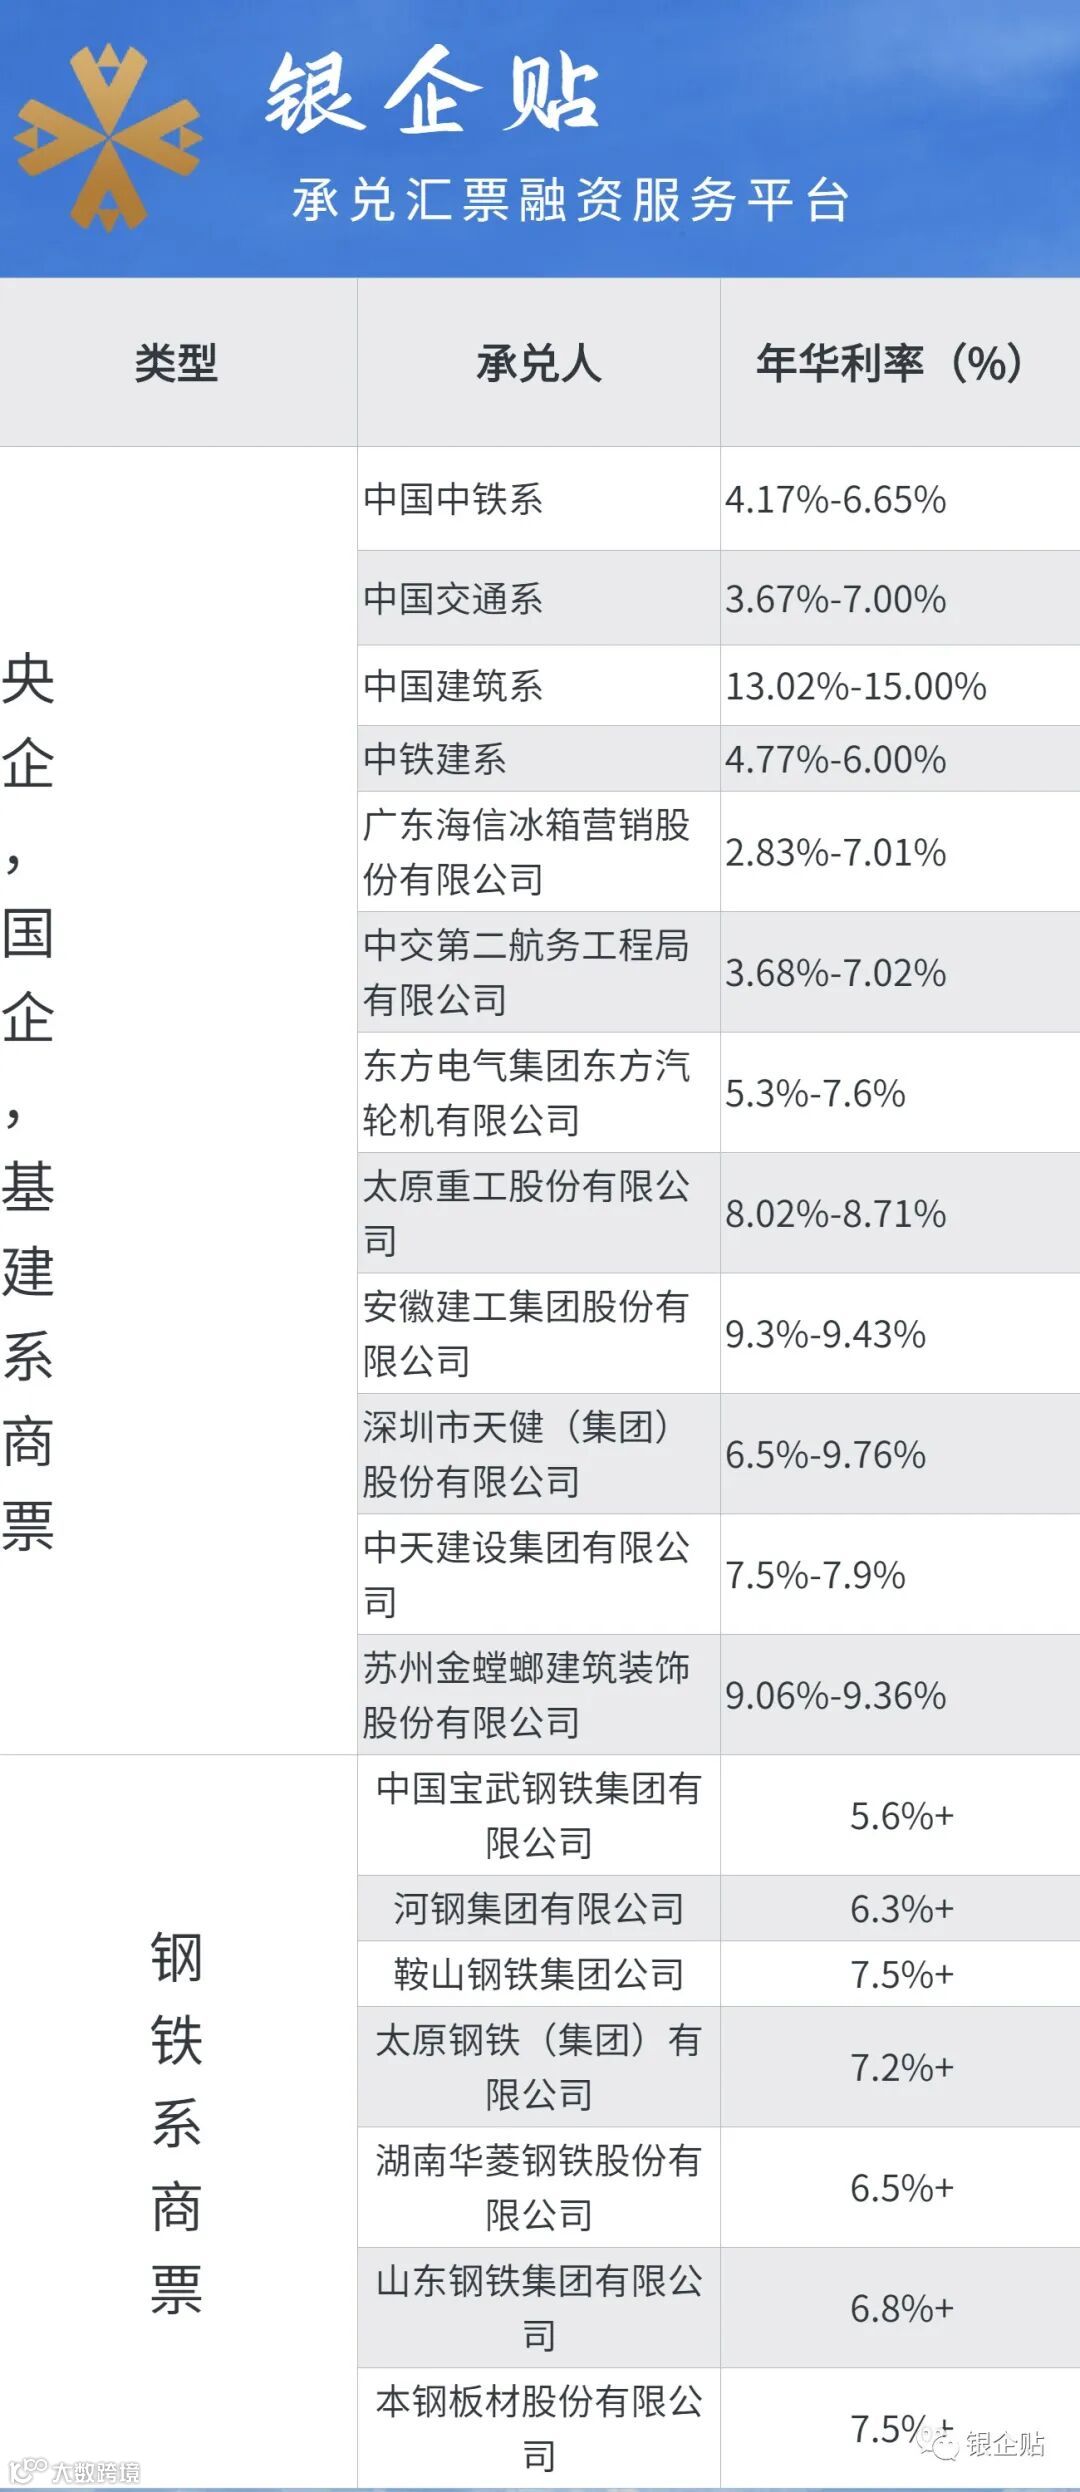Screen dimensions: 1080x2492
Task: Click the 3.67%-7.00% rate cell
Action: pos(900,598)
